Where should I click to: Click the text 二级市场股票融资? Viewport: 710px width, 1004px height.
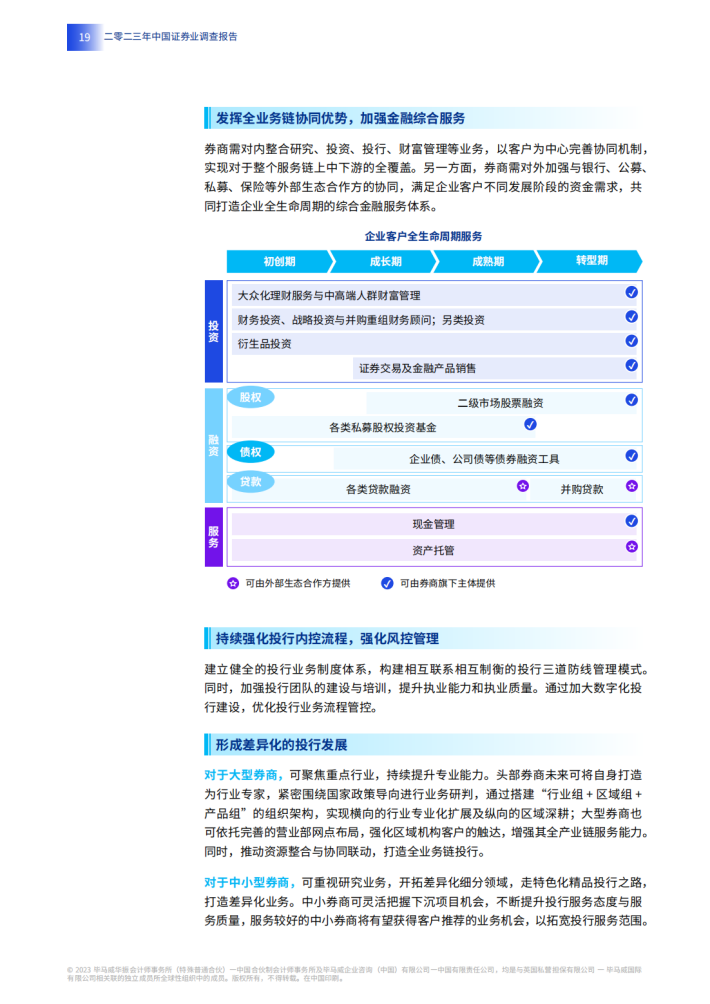[x=500, y=403]
